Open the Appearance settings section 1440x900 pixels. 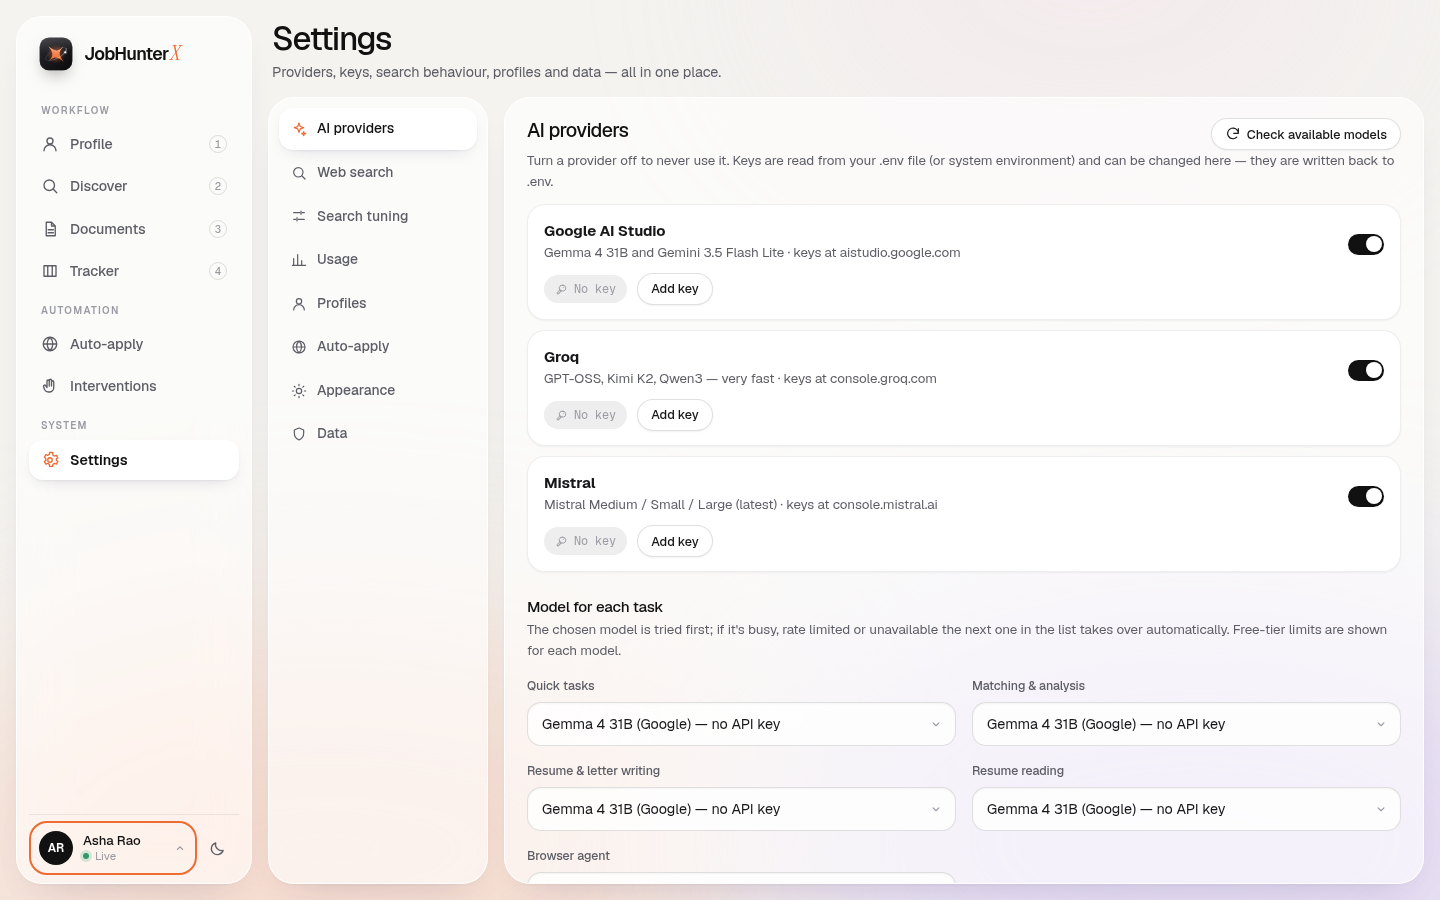tap(378, 391)
